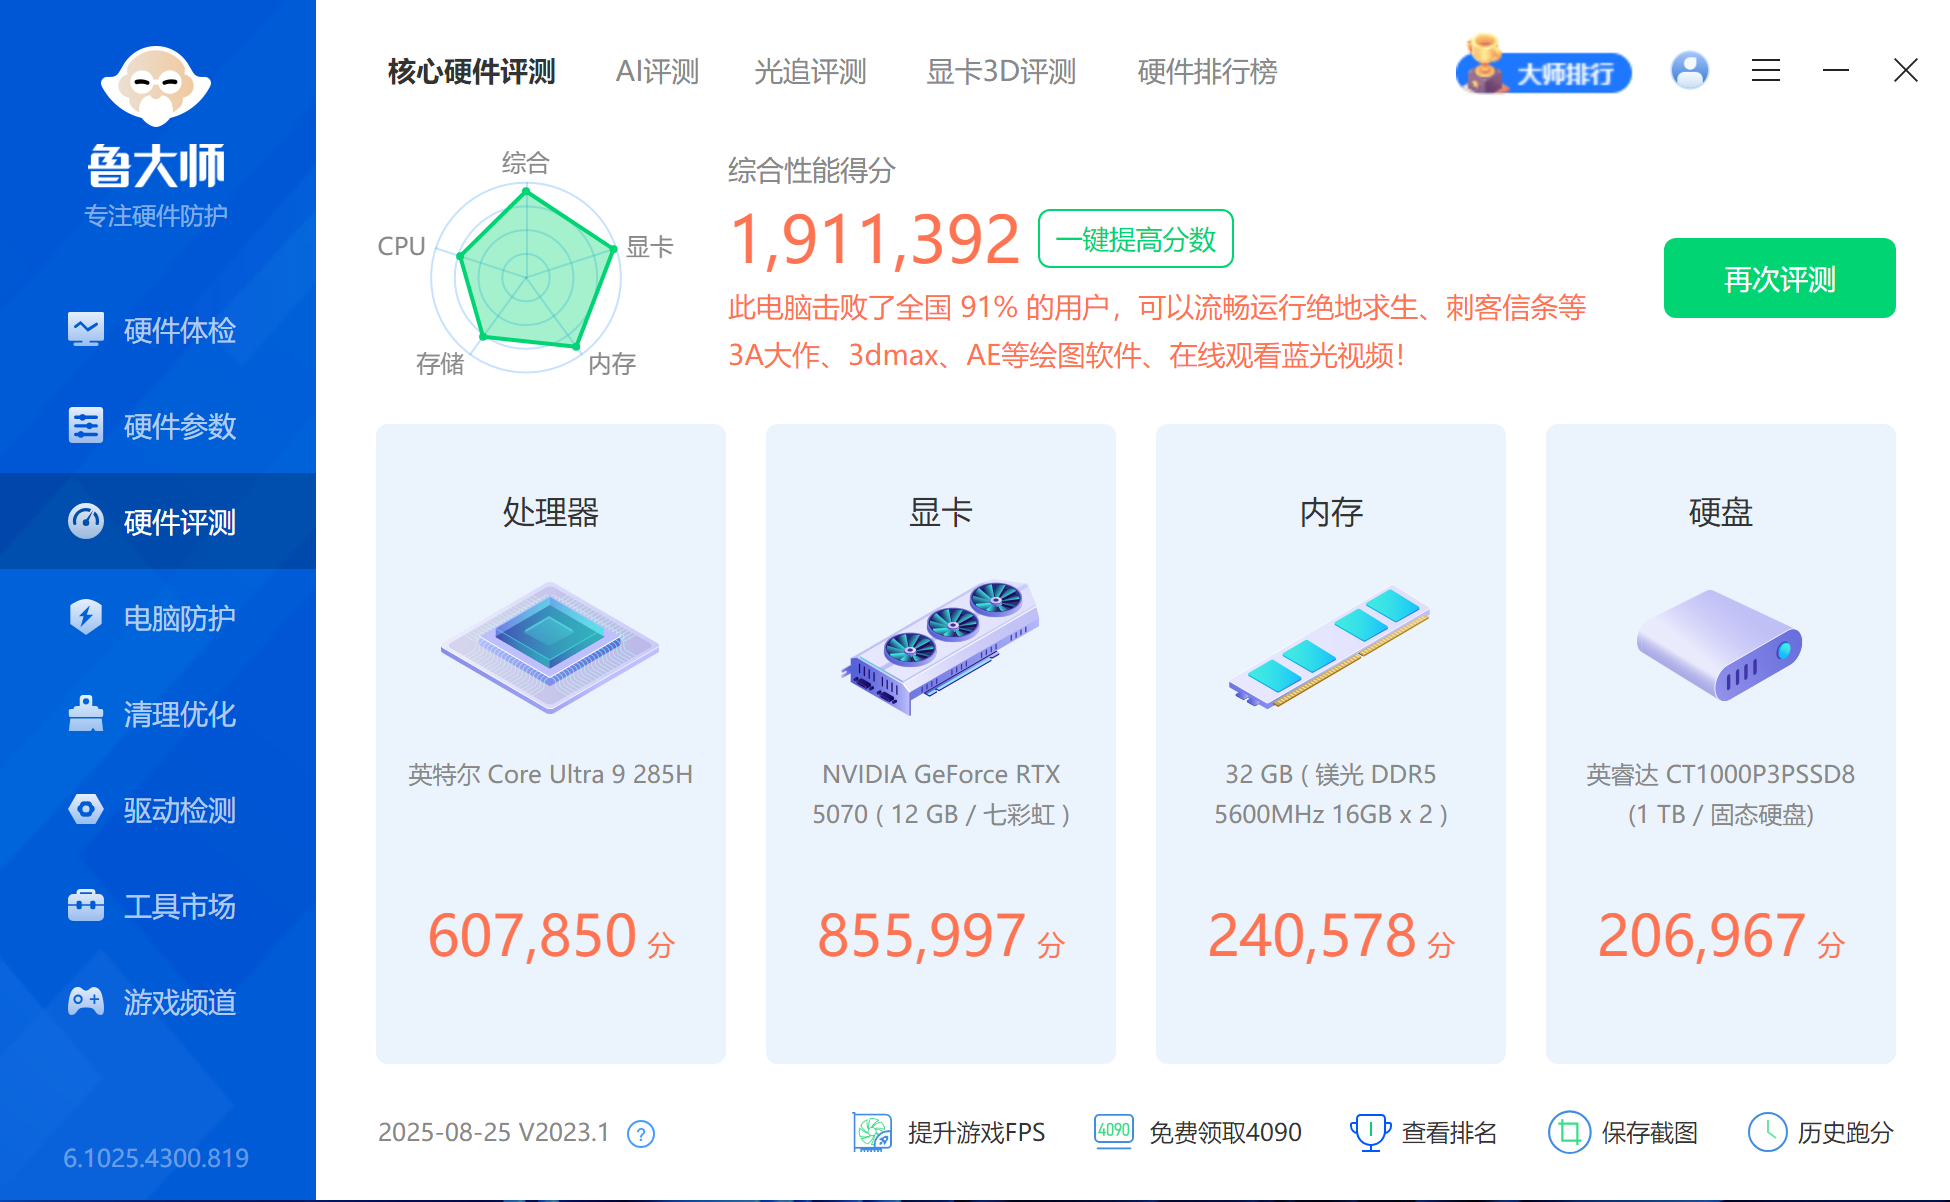1950x1202 pixels.
Task: Click the 查看排名 link
Action: [1424, 1132]
